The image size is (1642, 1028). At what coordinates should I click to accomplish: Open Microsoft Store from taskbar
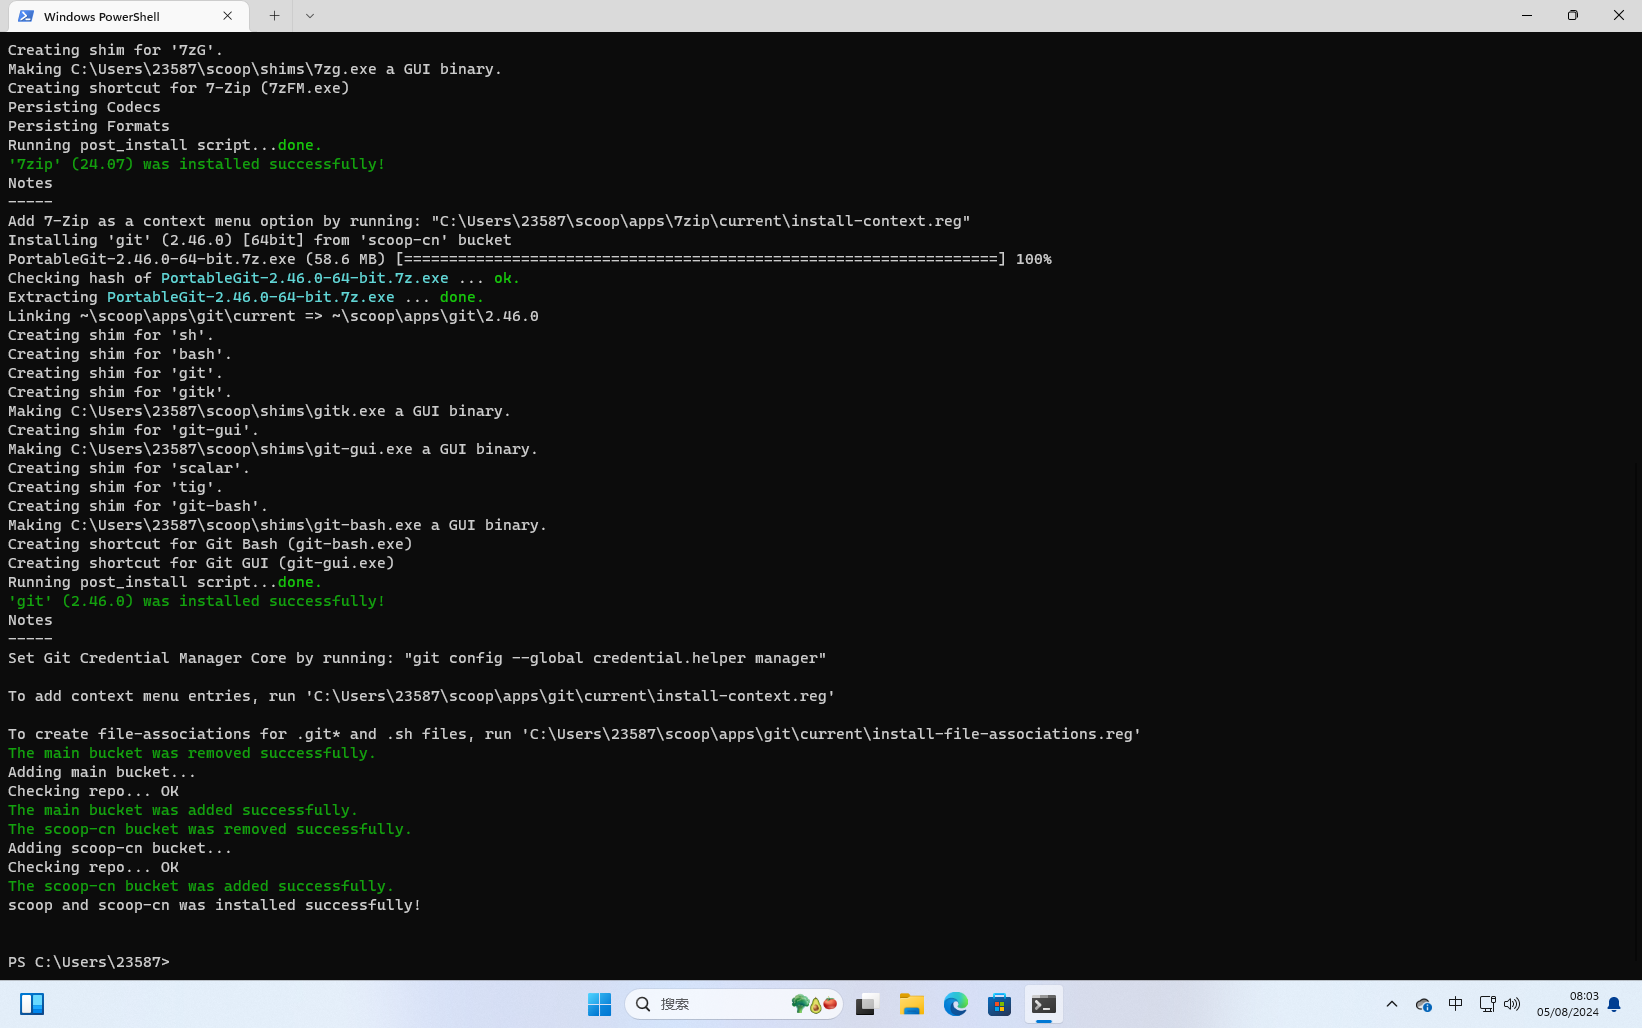click(x=1000, y=1004)
